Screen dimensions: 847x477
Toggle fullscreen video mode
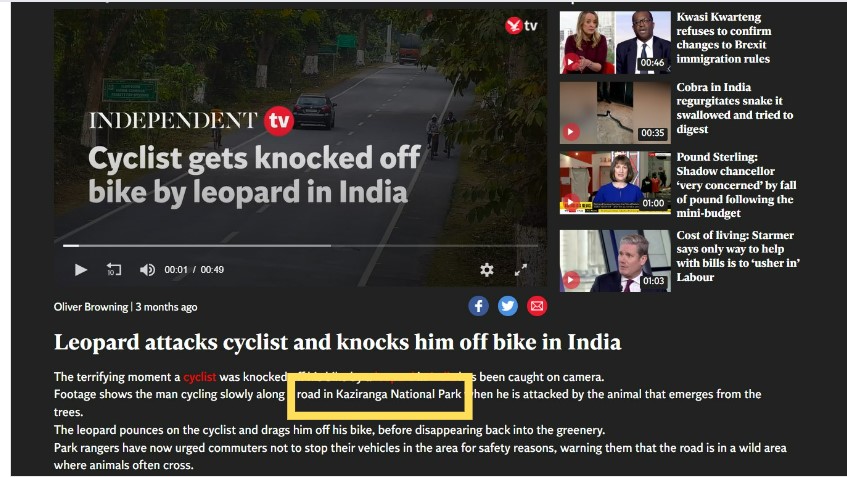point(521,270)
